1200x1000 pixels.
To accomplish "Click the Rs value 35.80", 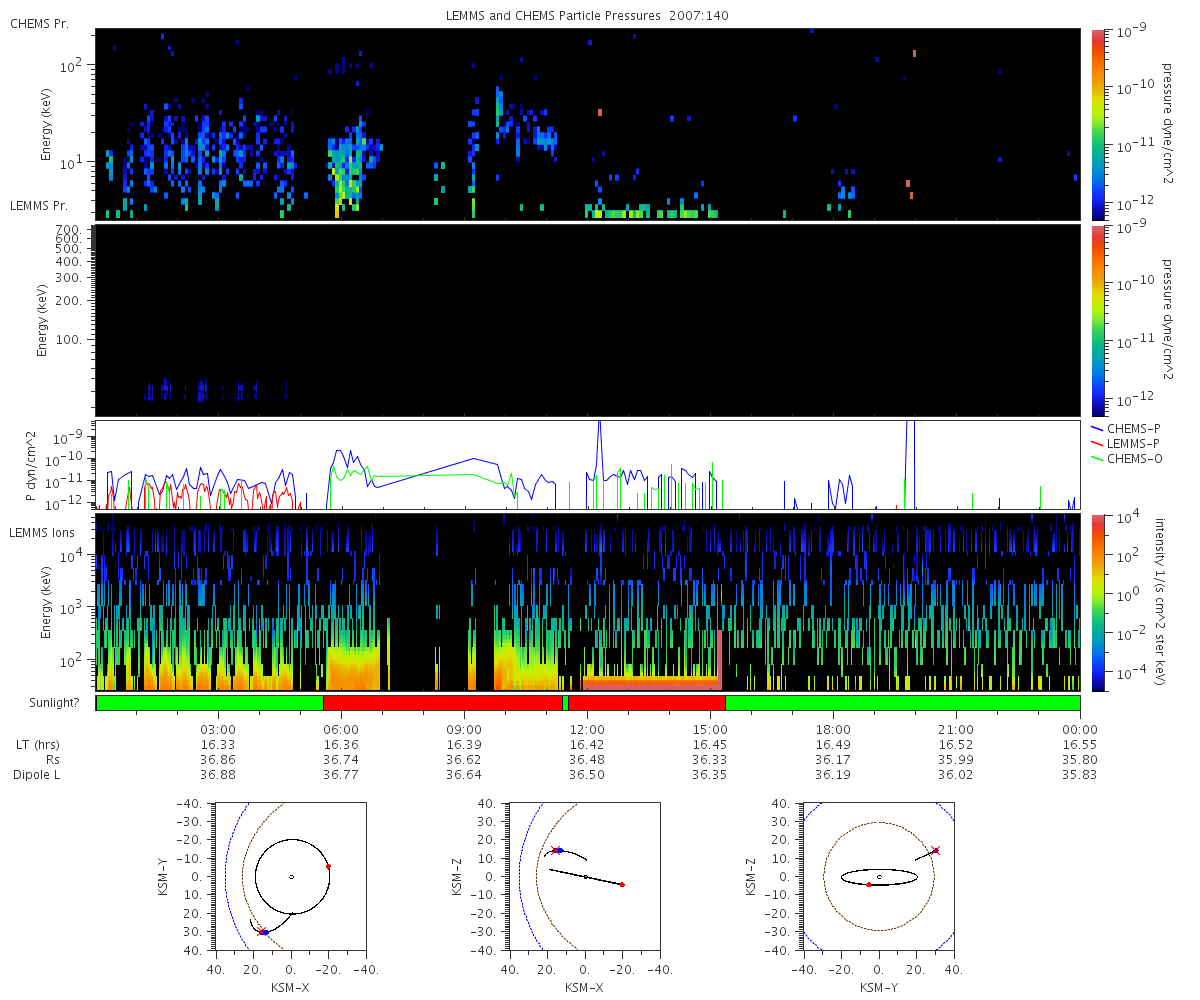I will [x=1080, y=760].
